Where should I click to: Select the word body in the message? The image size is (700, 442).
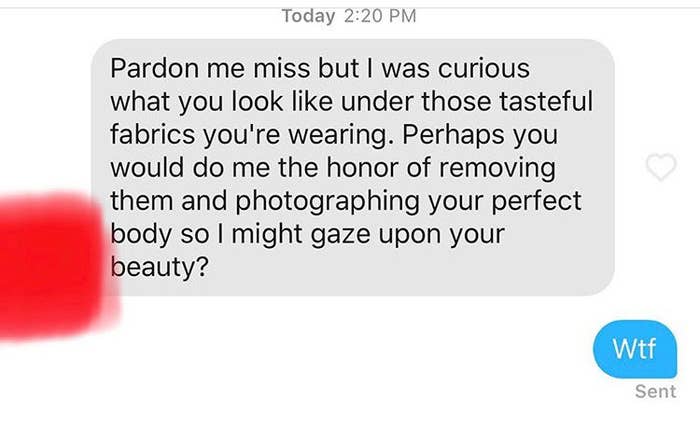click(x=141, y=234)
